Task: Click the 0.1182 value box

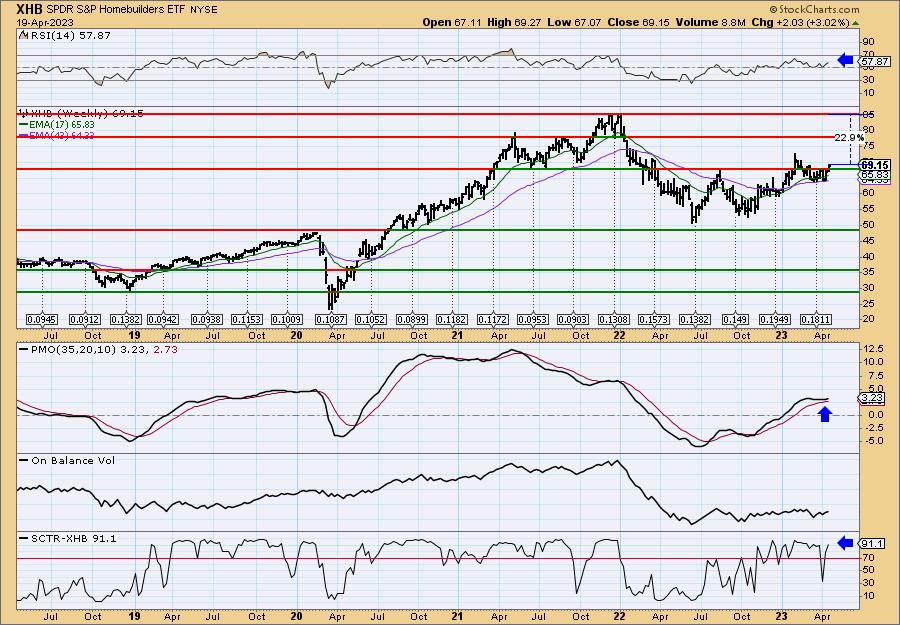Action: tap(452, 319)
